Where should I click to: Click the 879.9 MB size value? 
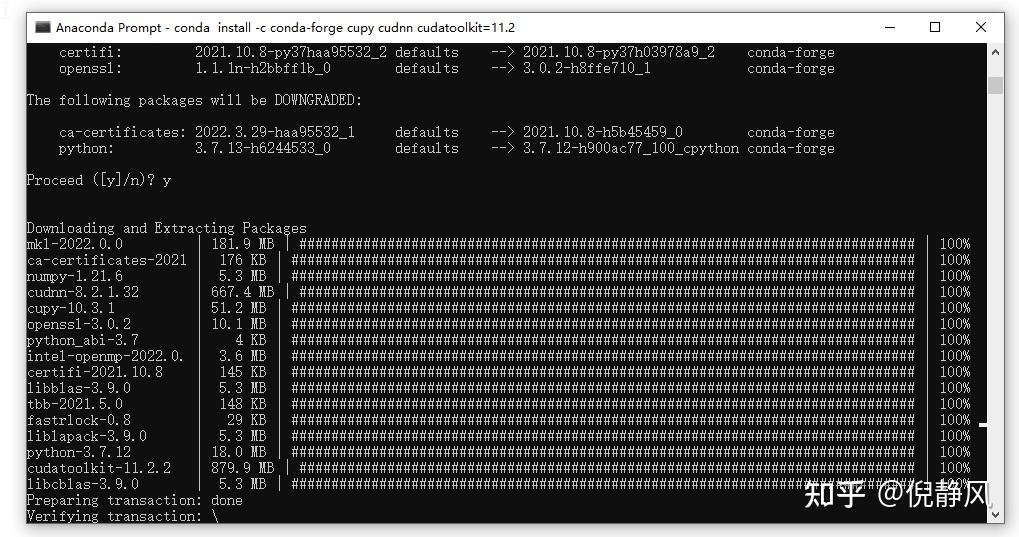(242, 468)
